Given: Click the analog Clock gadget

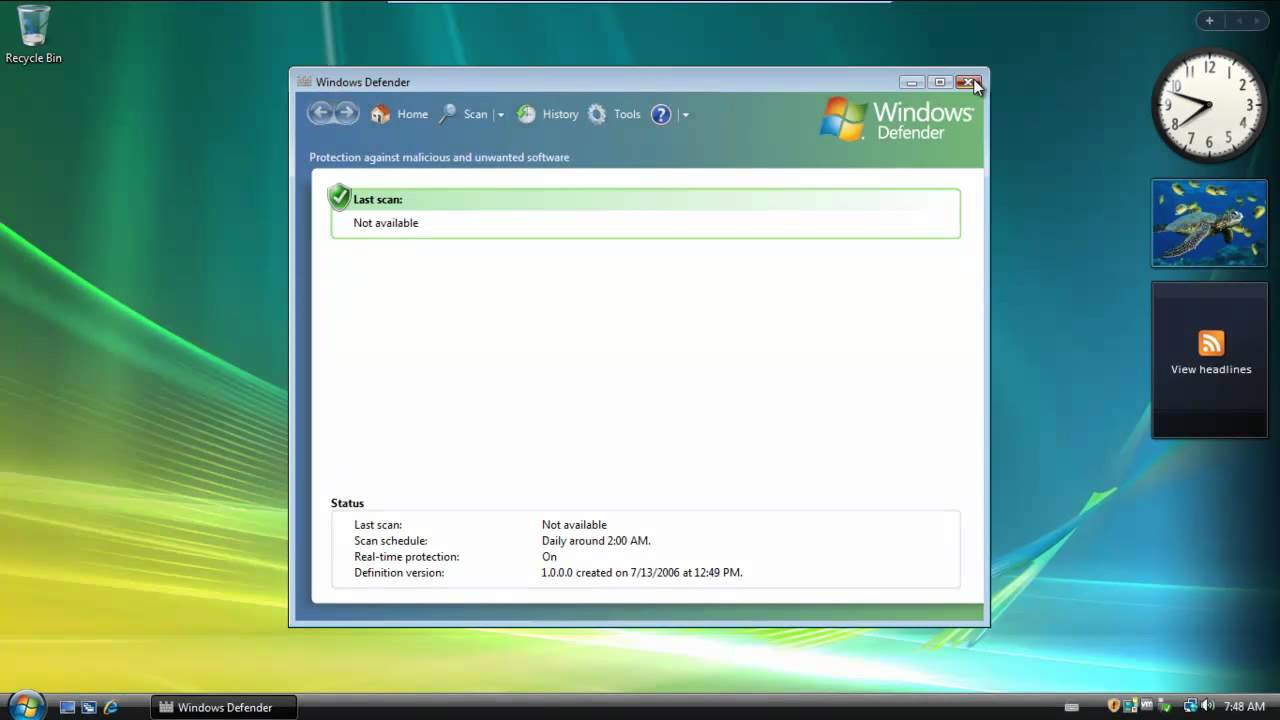Looking at the screenshot, I should click(1209, 104).
